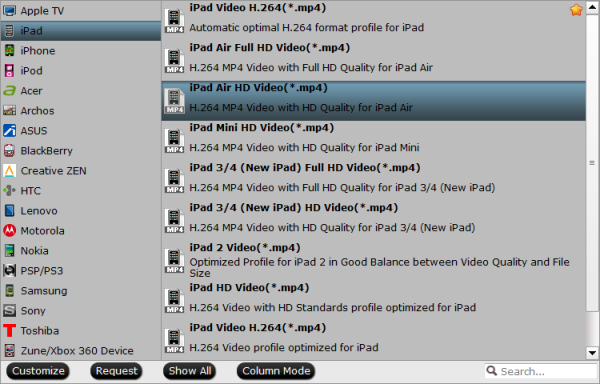This screenshot has height=384, width=600.
Task: Select the Lenovo label
Action: click(x=39, y=211)
